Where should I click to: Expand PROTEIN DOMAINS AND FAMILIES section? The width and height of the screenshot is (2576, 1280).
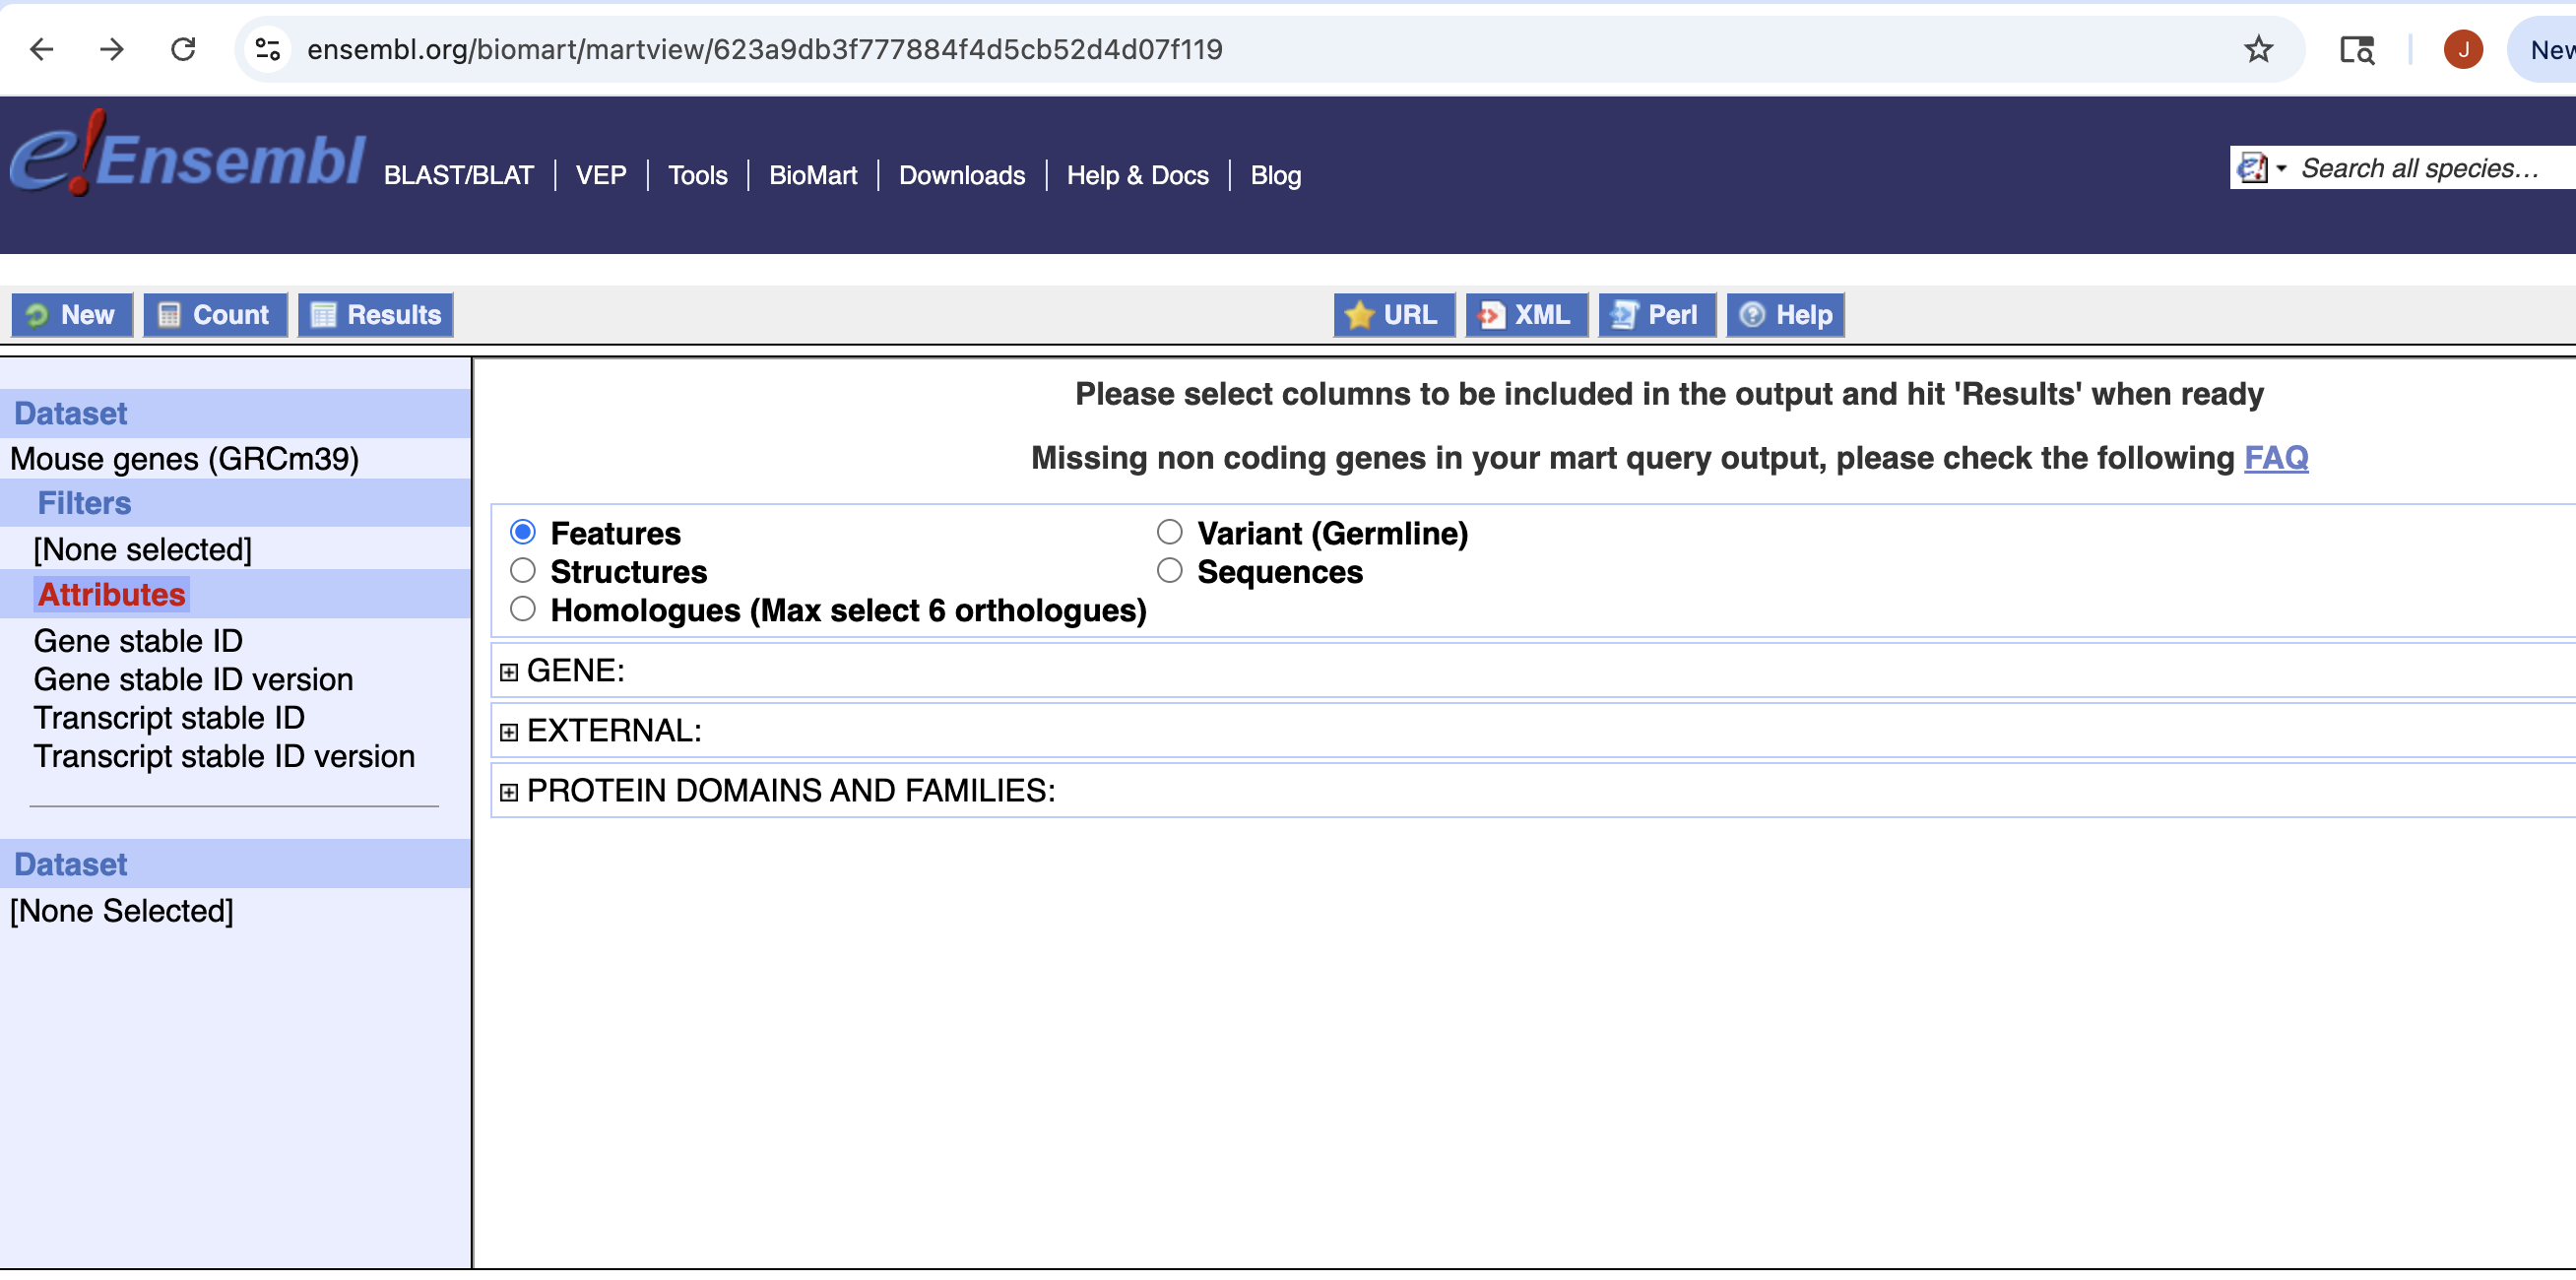coord(509,792)
